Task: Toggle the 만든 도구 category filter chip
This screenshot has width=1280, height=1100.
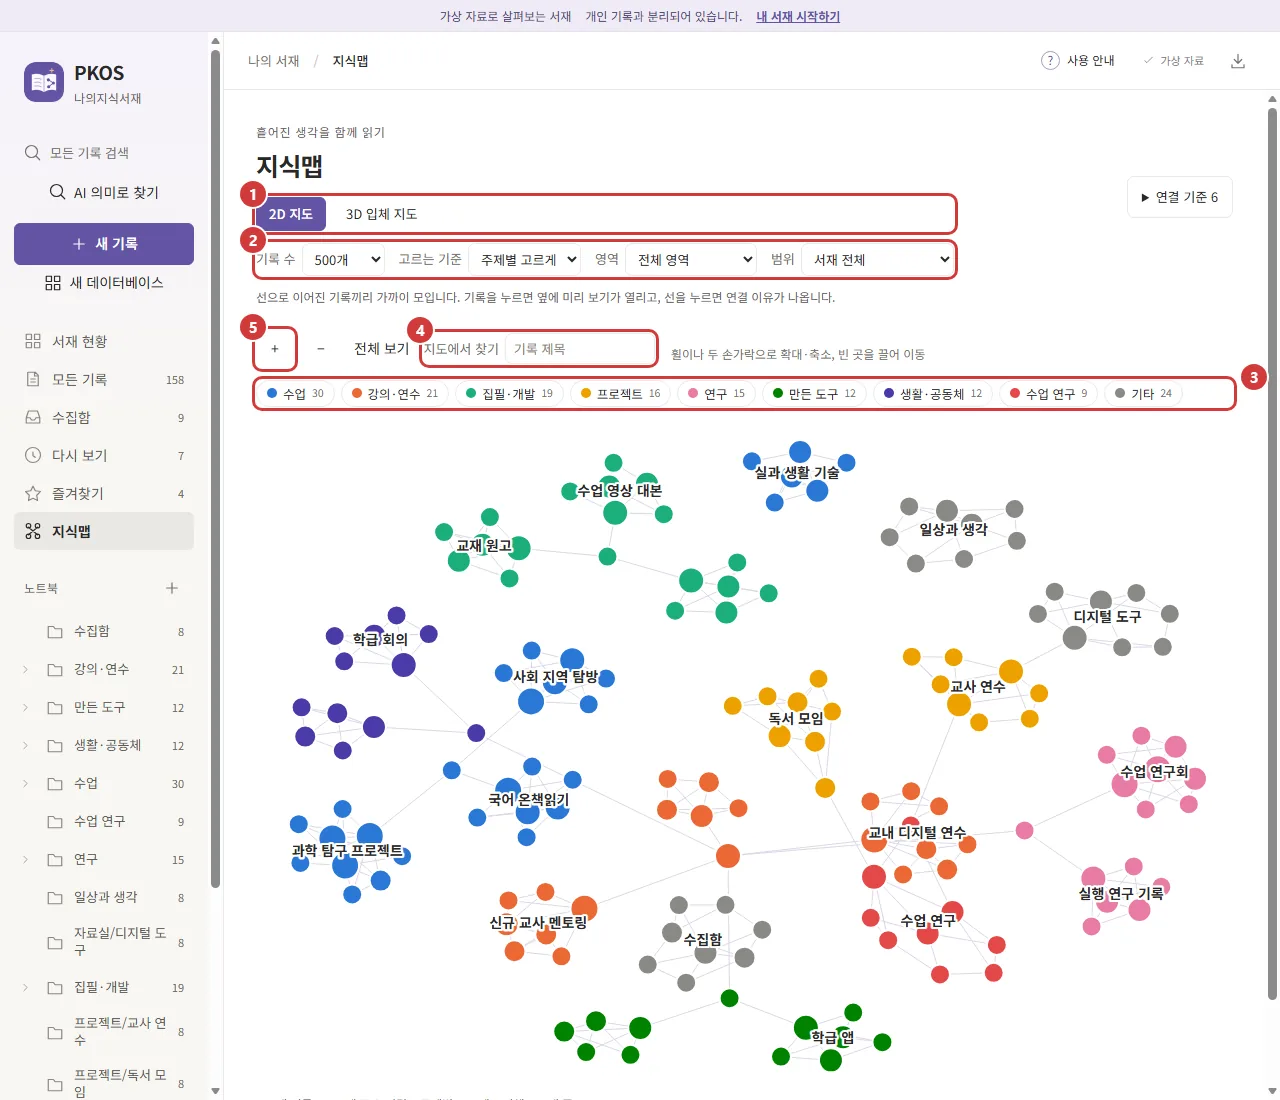Action: click(x=814, y=394)
